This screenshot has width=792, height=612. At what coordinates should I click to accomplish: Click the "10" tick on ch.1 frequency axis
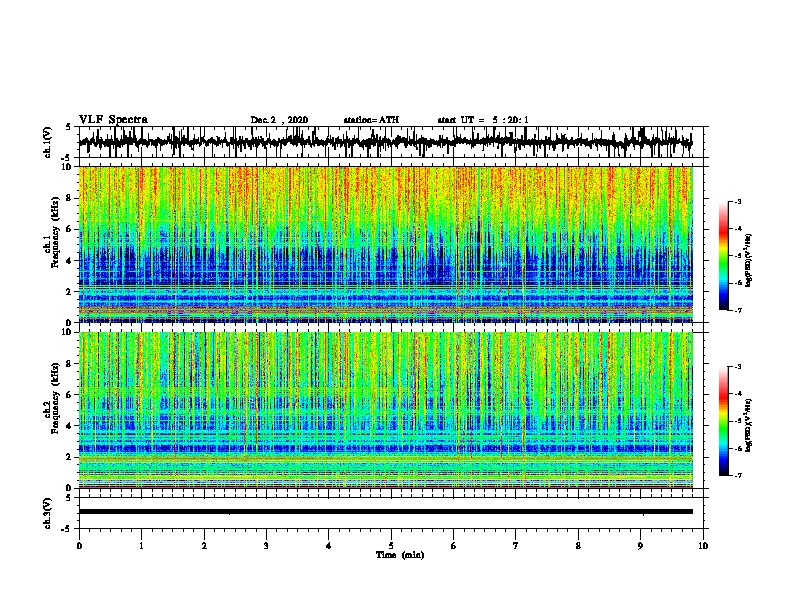[68, 167]
